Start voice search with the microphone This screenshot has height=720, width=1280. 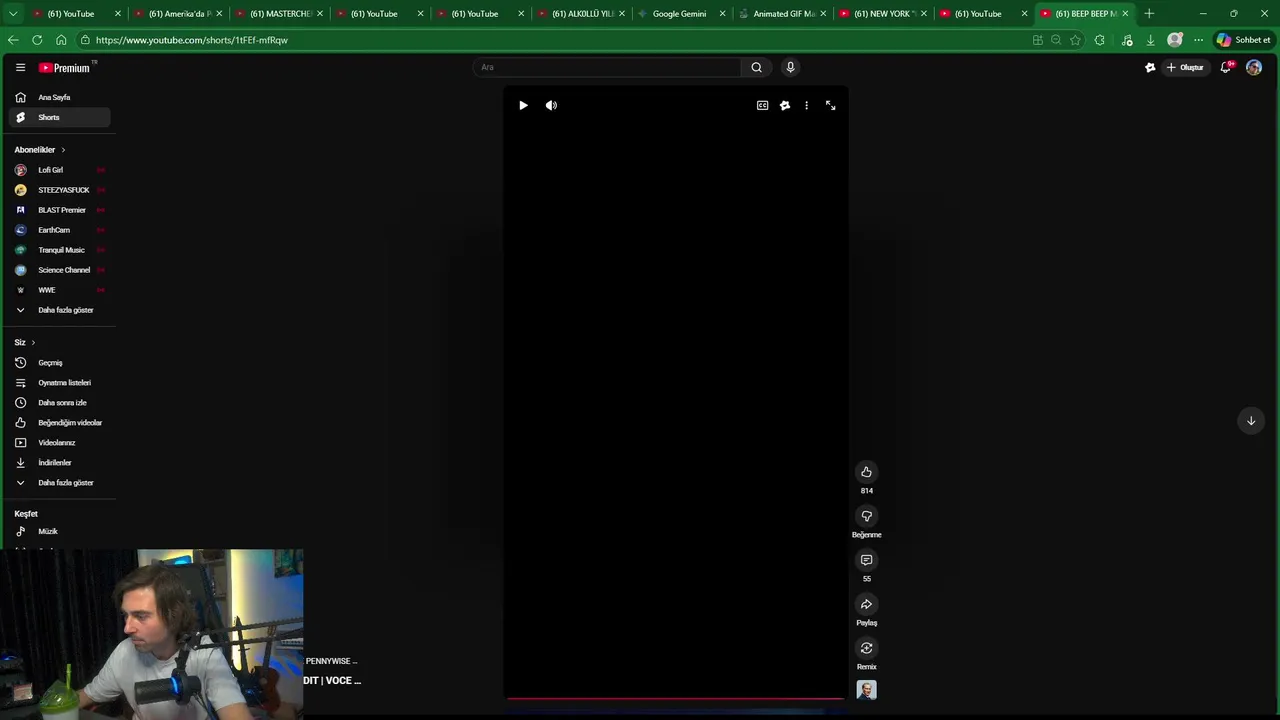[x=790, y=67]
